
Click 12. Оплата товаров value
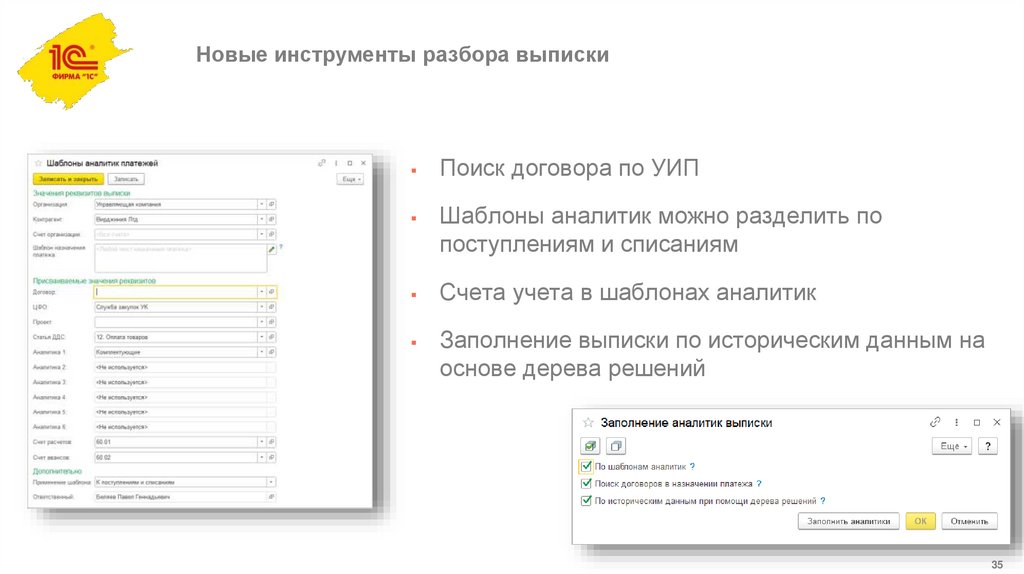tap(122, 337)
